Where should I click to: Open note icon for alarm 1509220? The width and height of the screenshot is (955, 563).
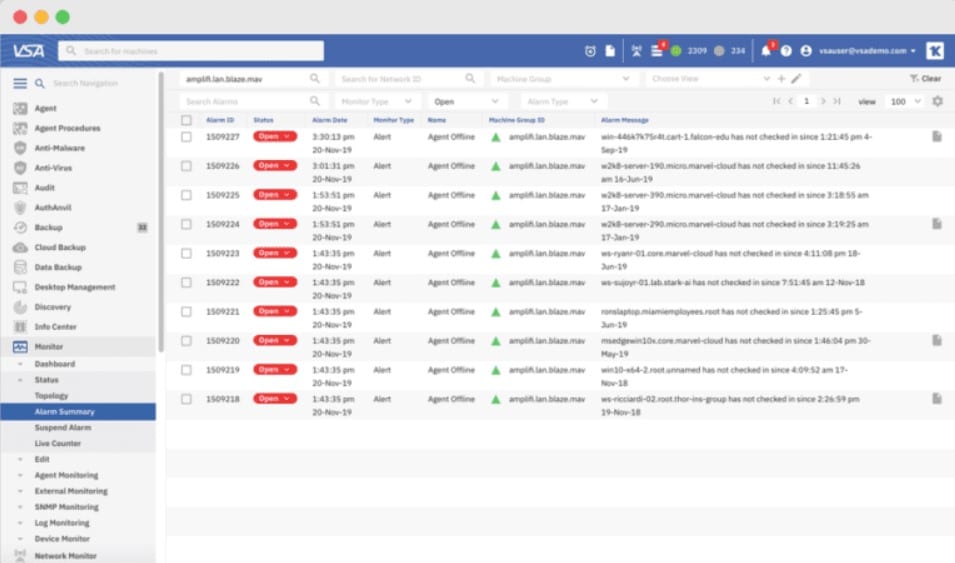point(937,341)
